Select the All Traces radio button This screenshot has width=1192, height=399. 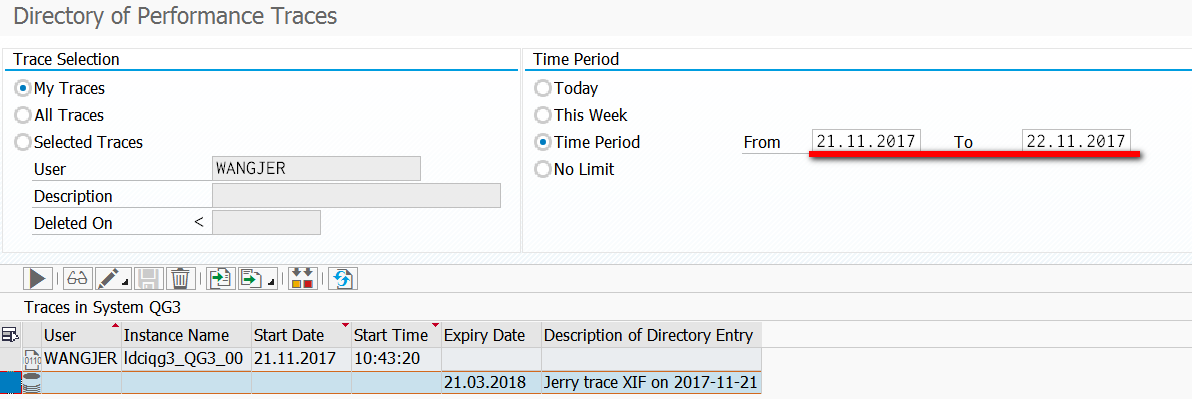click(24, 116)
